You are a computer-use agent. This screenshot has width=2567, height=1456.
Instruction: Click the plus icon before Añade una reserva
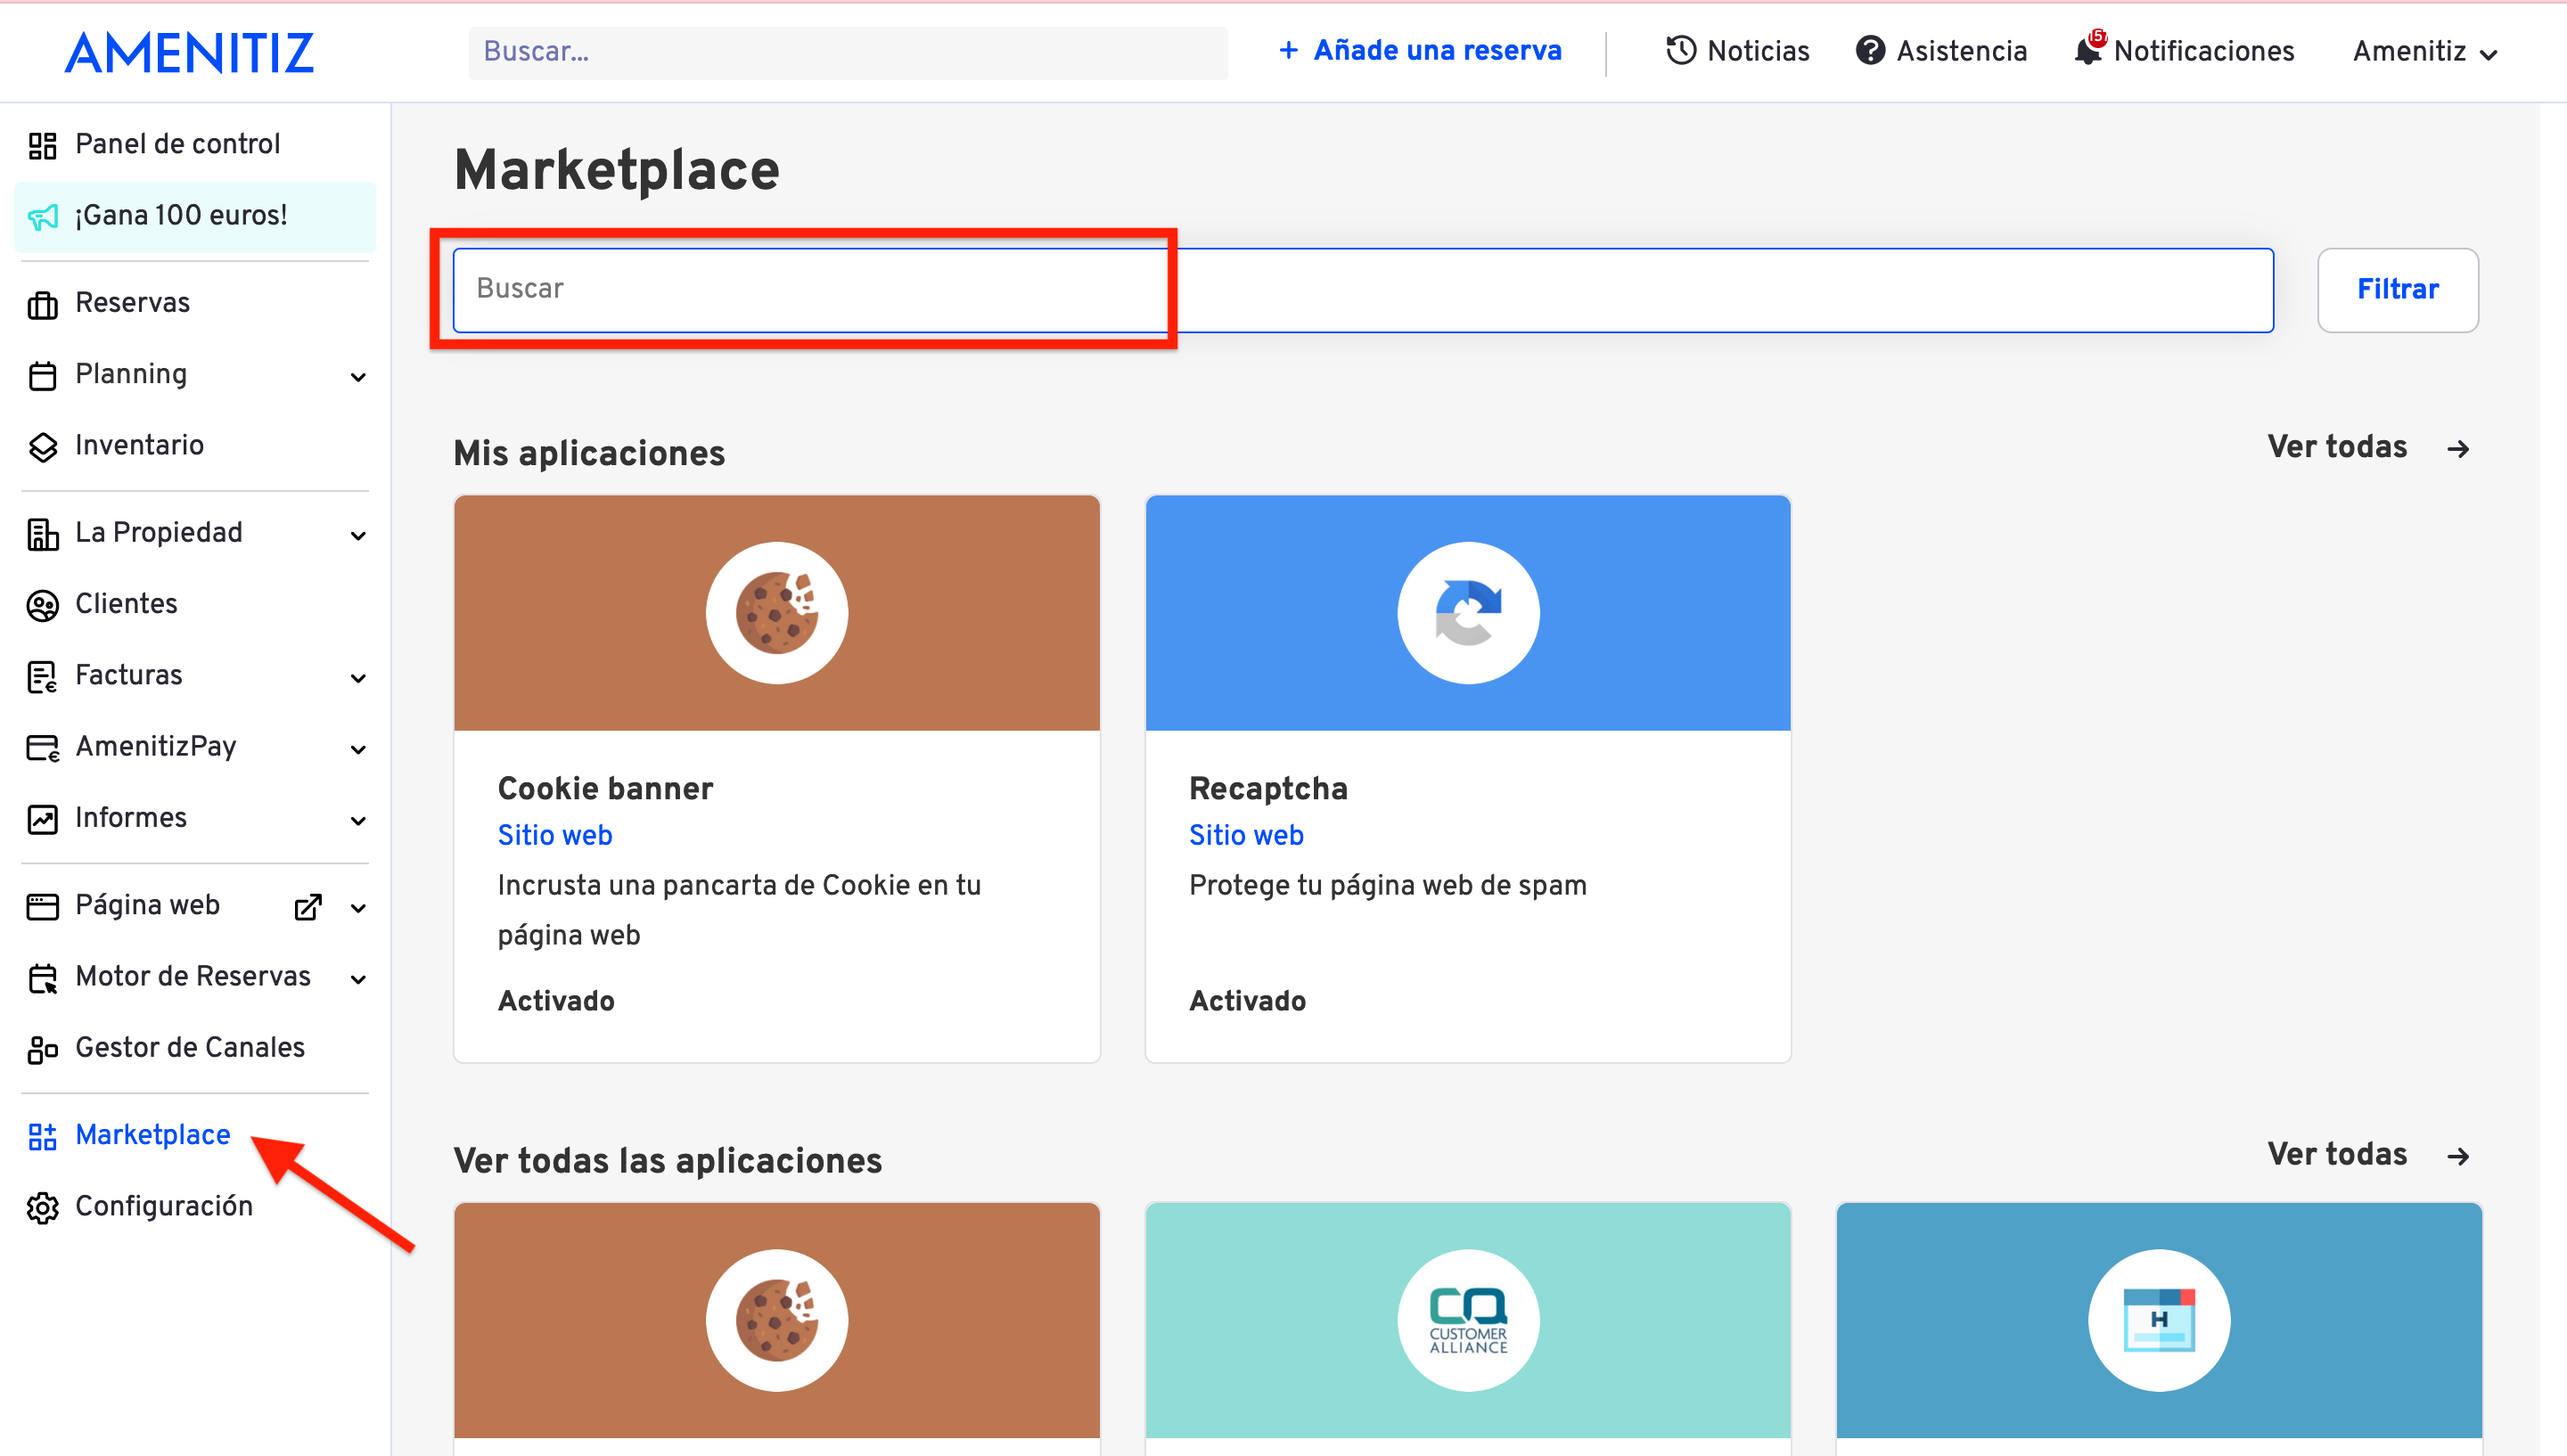click(1289, 50)
